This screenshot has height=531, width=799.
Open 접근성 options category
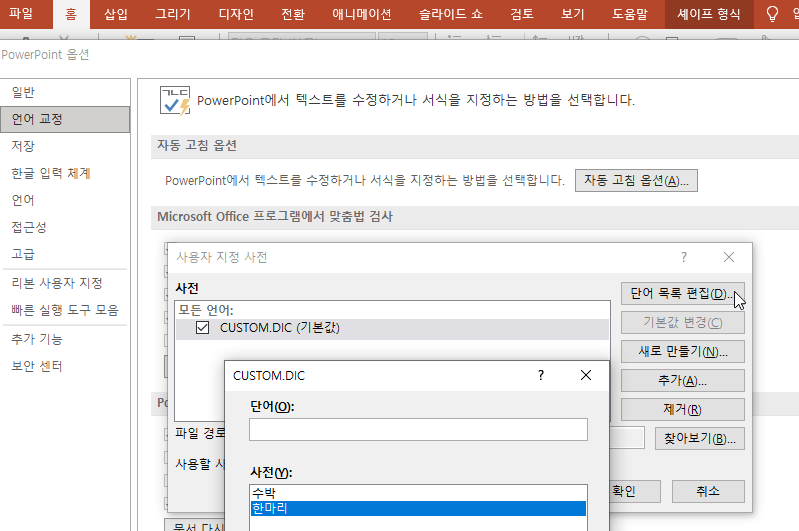[65, 227]
